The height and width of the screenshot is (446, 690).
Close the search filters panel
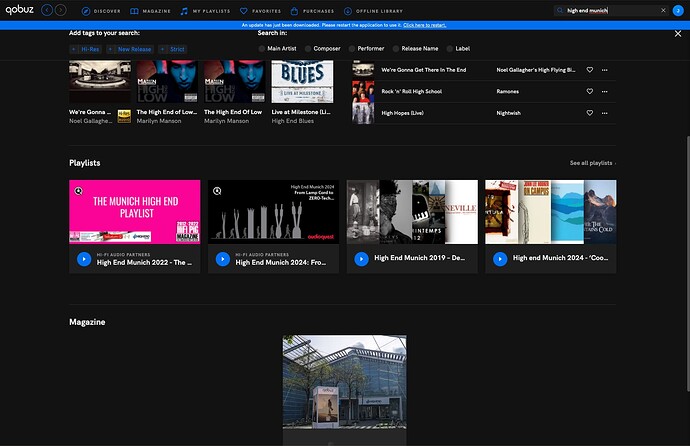[678, 33]
